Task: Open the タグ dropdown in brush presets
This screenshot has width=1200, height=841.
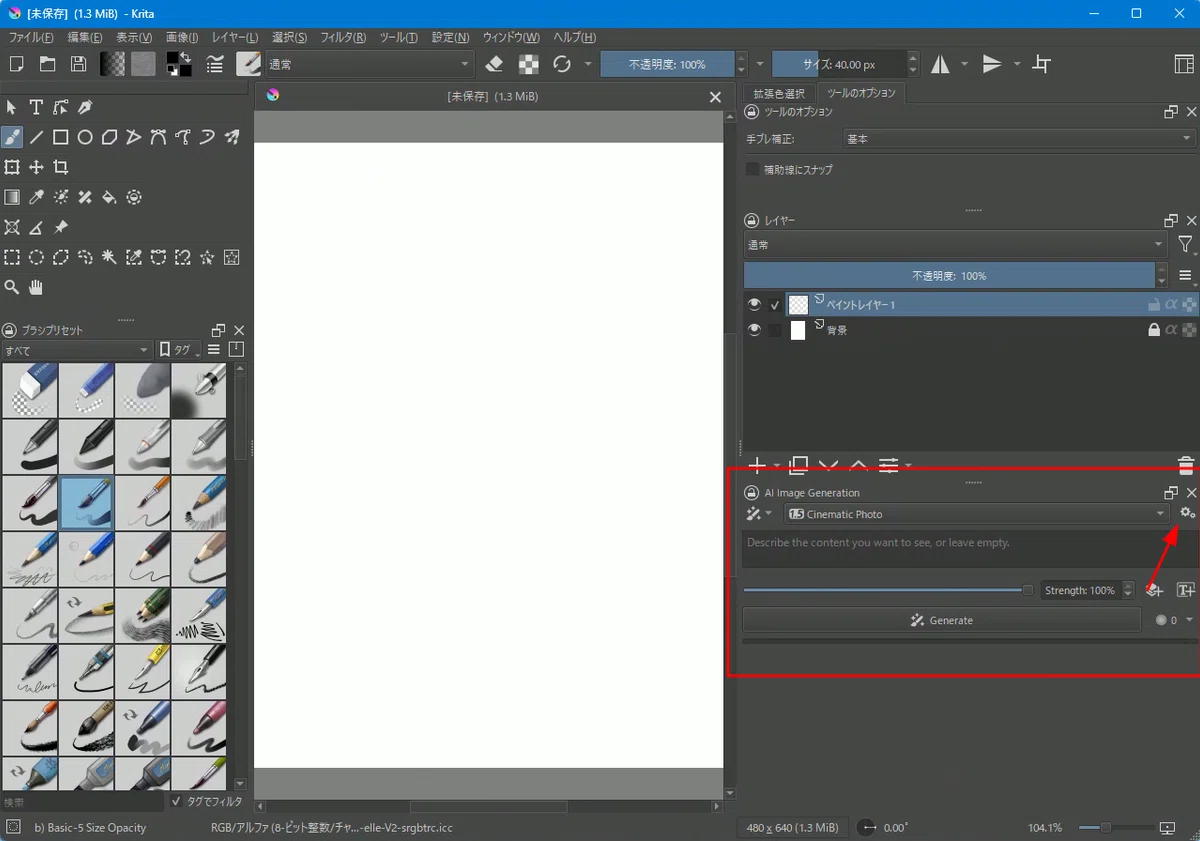Action: pos(180,350)
